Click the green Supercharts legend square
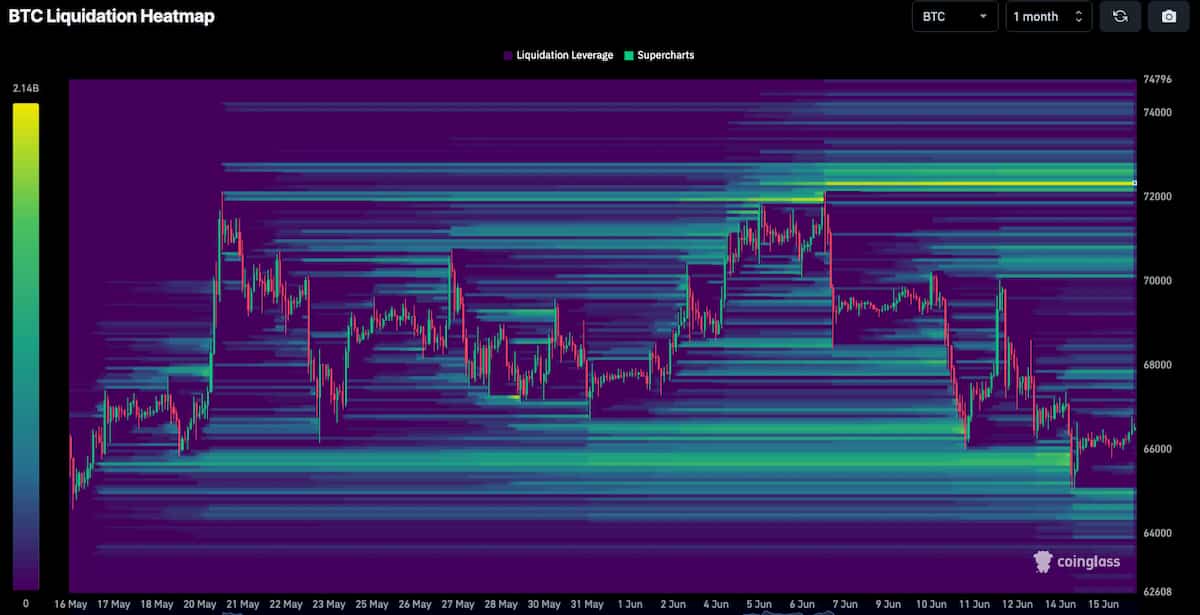The width and height of the screenshot is (1200, 615). (x=628, y=56)
